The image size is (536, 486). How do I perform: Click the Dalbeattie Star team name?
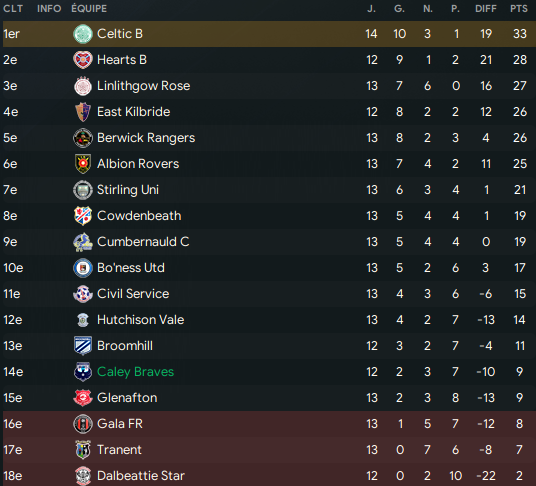pos(141,475)
